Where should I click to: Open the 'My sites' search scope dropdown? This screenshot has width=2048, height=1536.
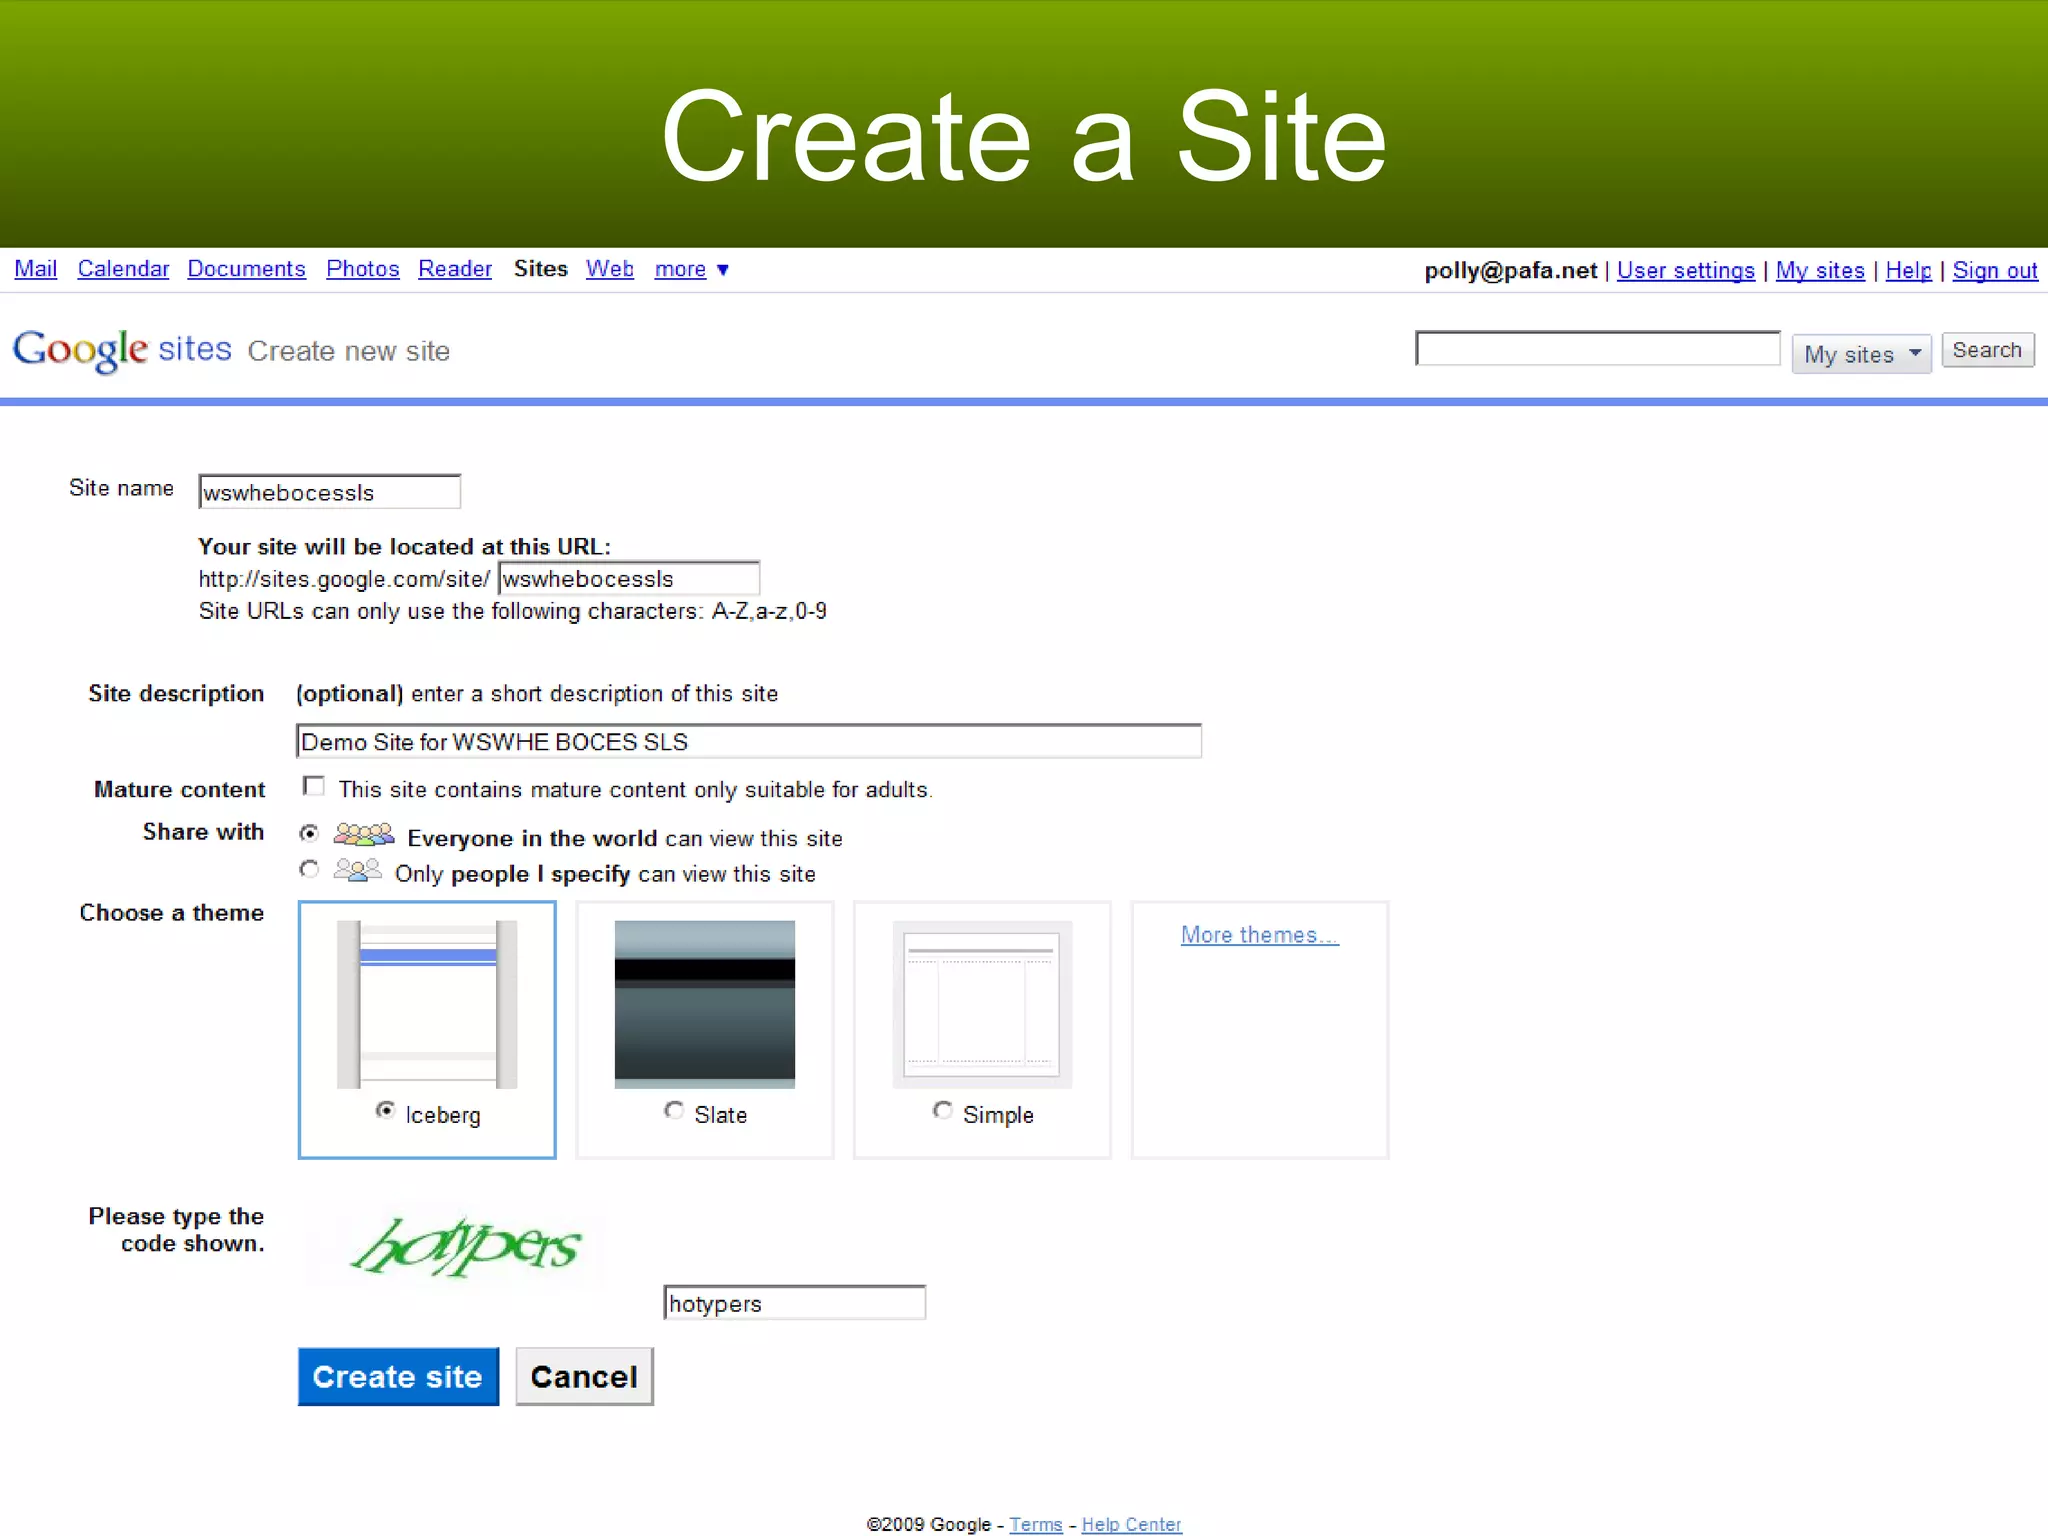coord(1861,354)
